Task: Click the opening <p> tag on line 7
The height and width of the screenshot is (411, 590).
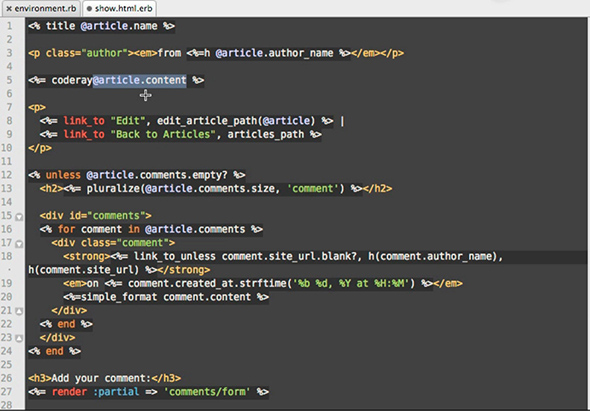Action: tap(37, 108)
